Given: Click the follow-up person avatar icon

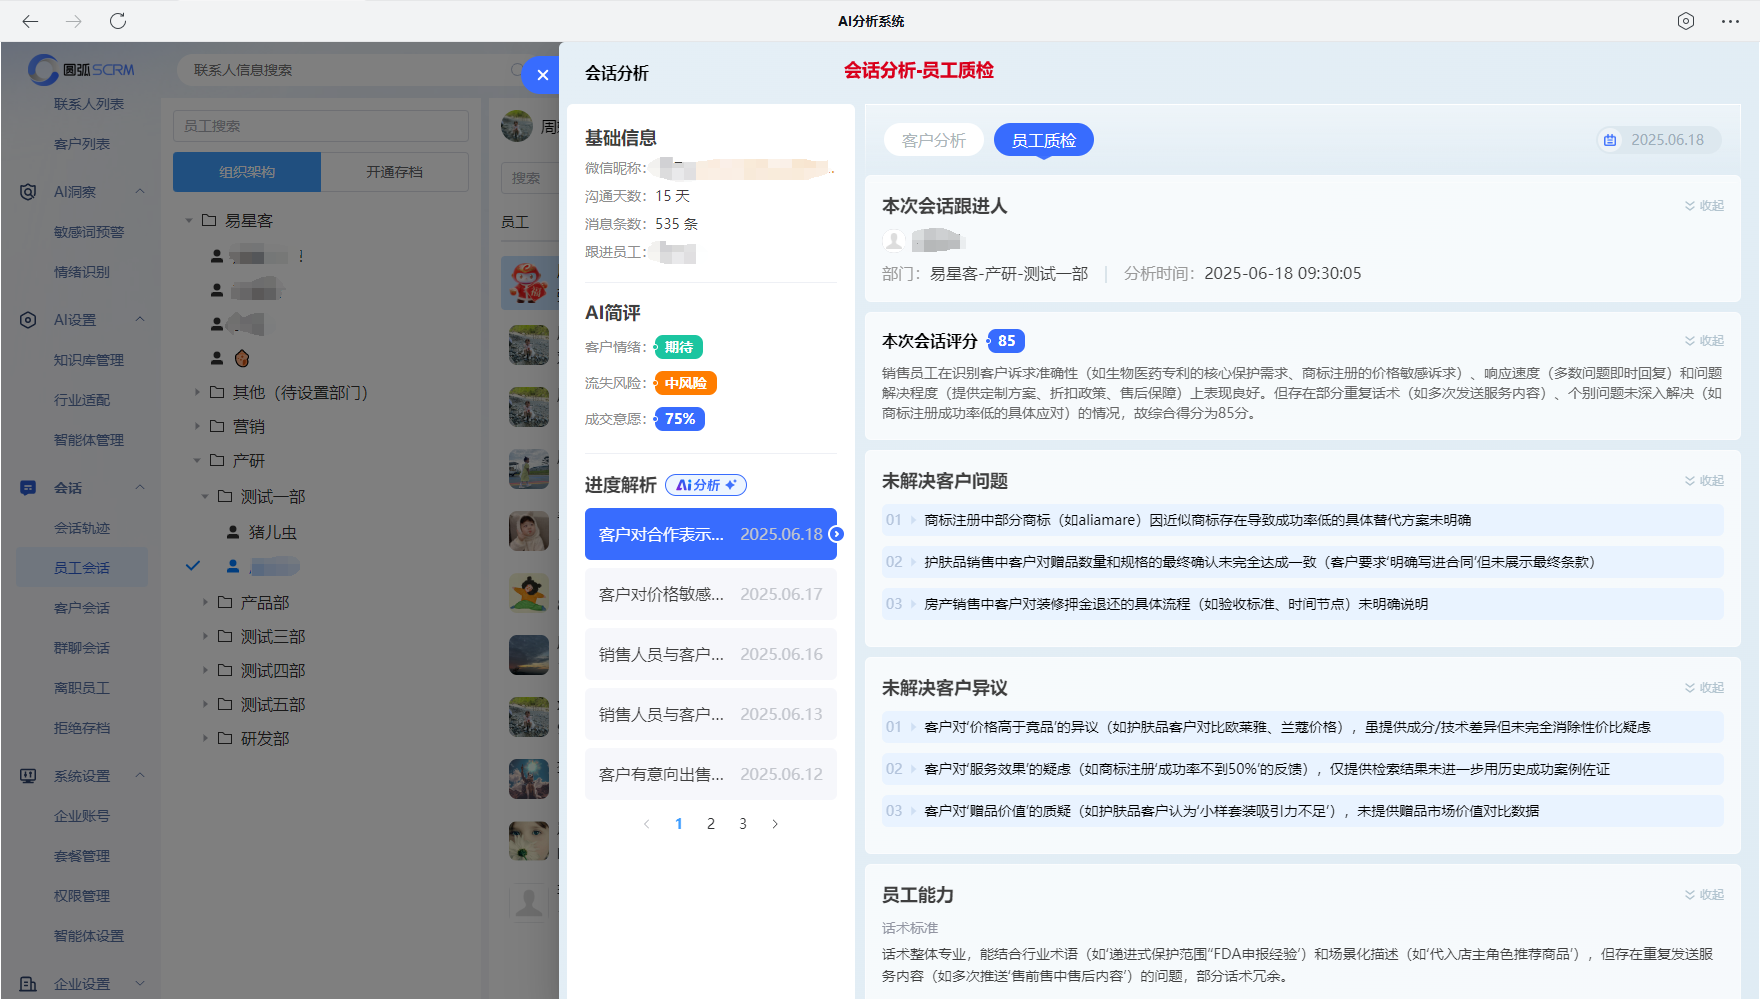Looking at the screenshot, I should (894, 240).
